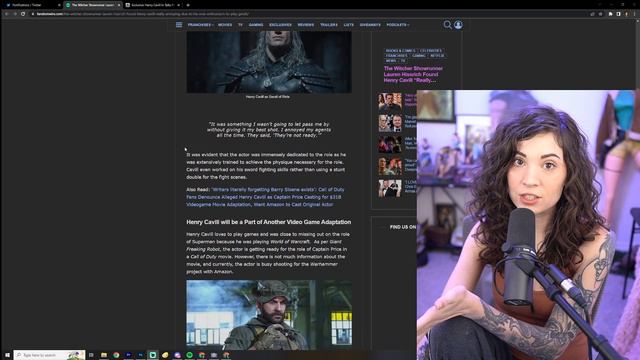Click the browser forward arrow
Image resolution: width=640 pixels, height=360 pixels.
15,14
